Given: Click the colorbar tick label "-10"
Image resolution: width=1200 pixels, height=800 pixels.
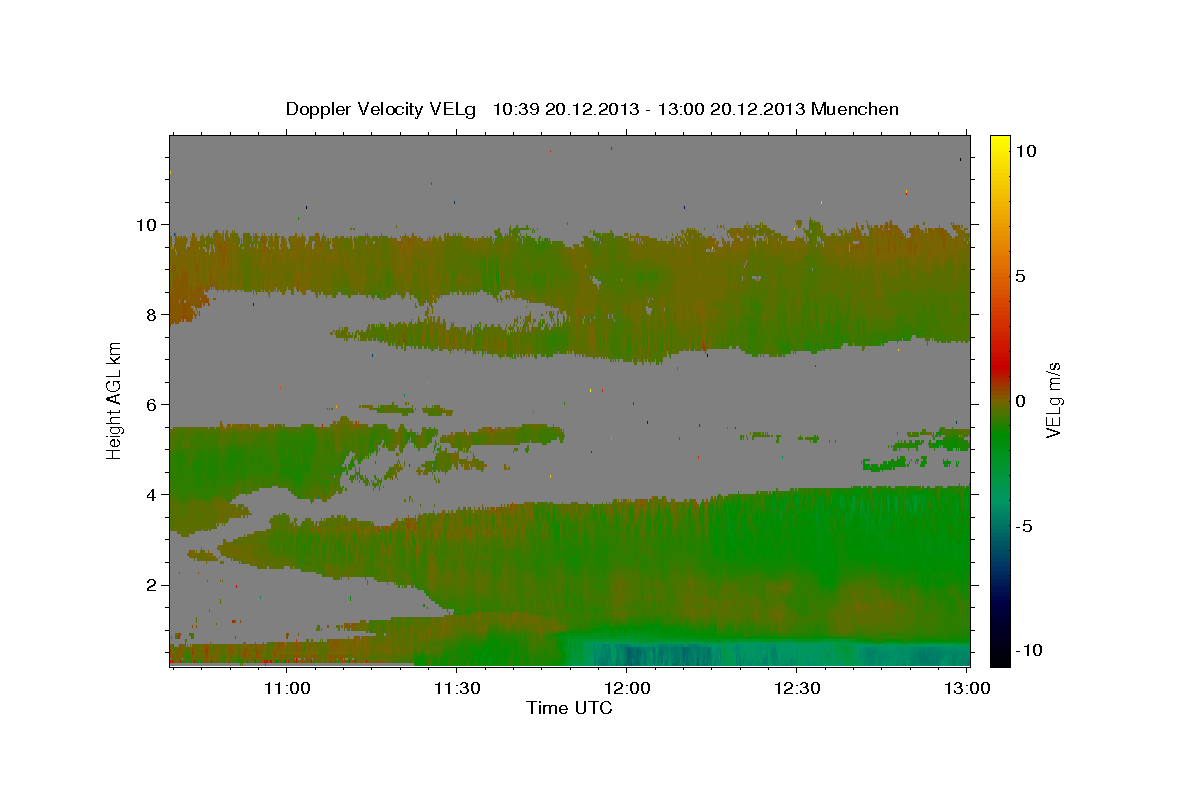Looking at the screenshot, I should click(1029, 651).
